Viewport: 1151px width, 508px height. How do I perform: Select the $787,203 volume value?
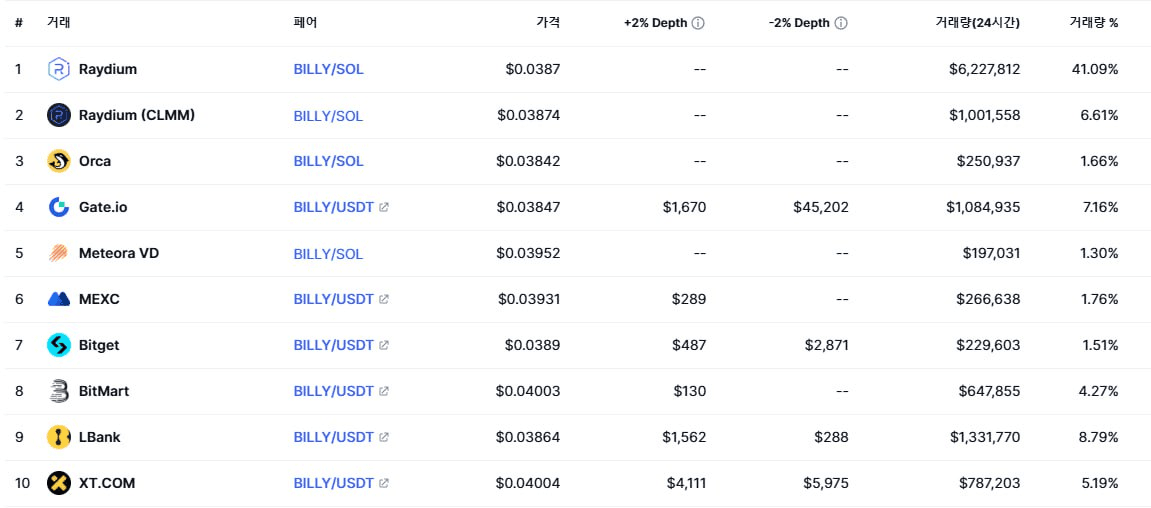pyautogui.click(x=990, y=483)
